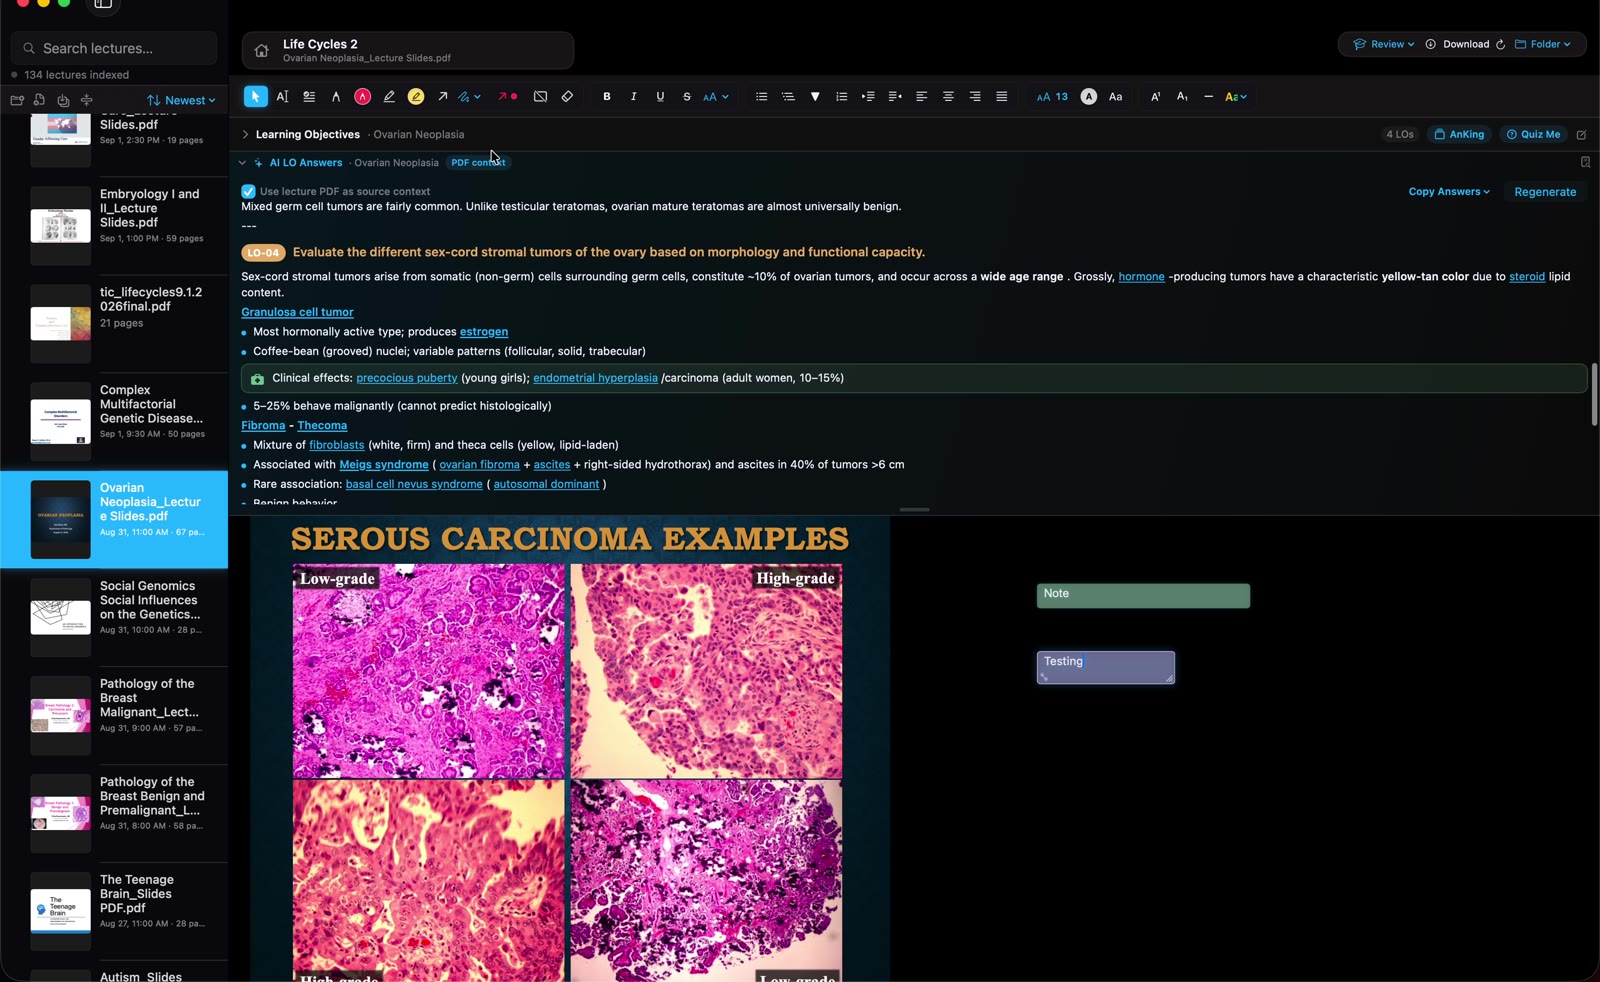Open the Review dropdown menu
Viewport: 1600px width, 982px height.
tap(1383, 45)
